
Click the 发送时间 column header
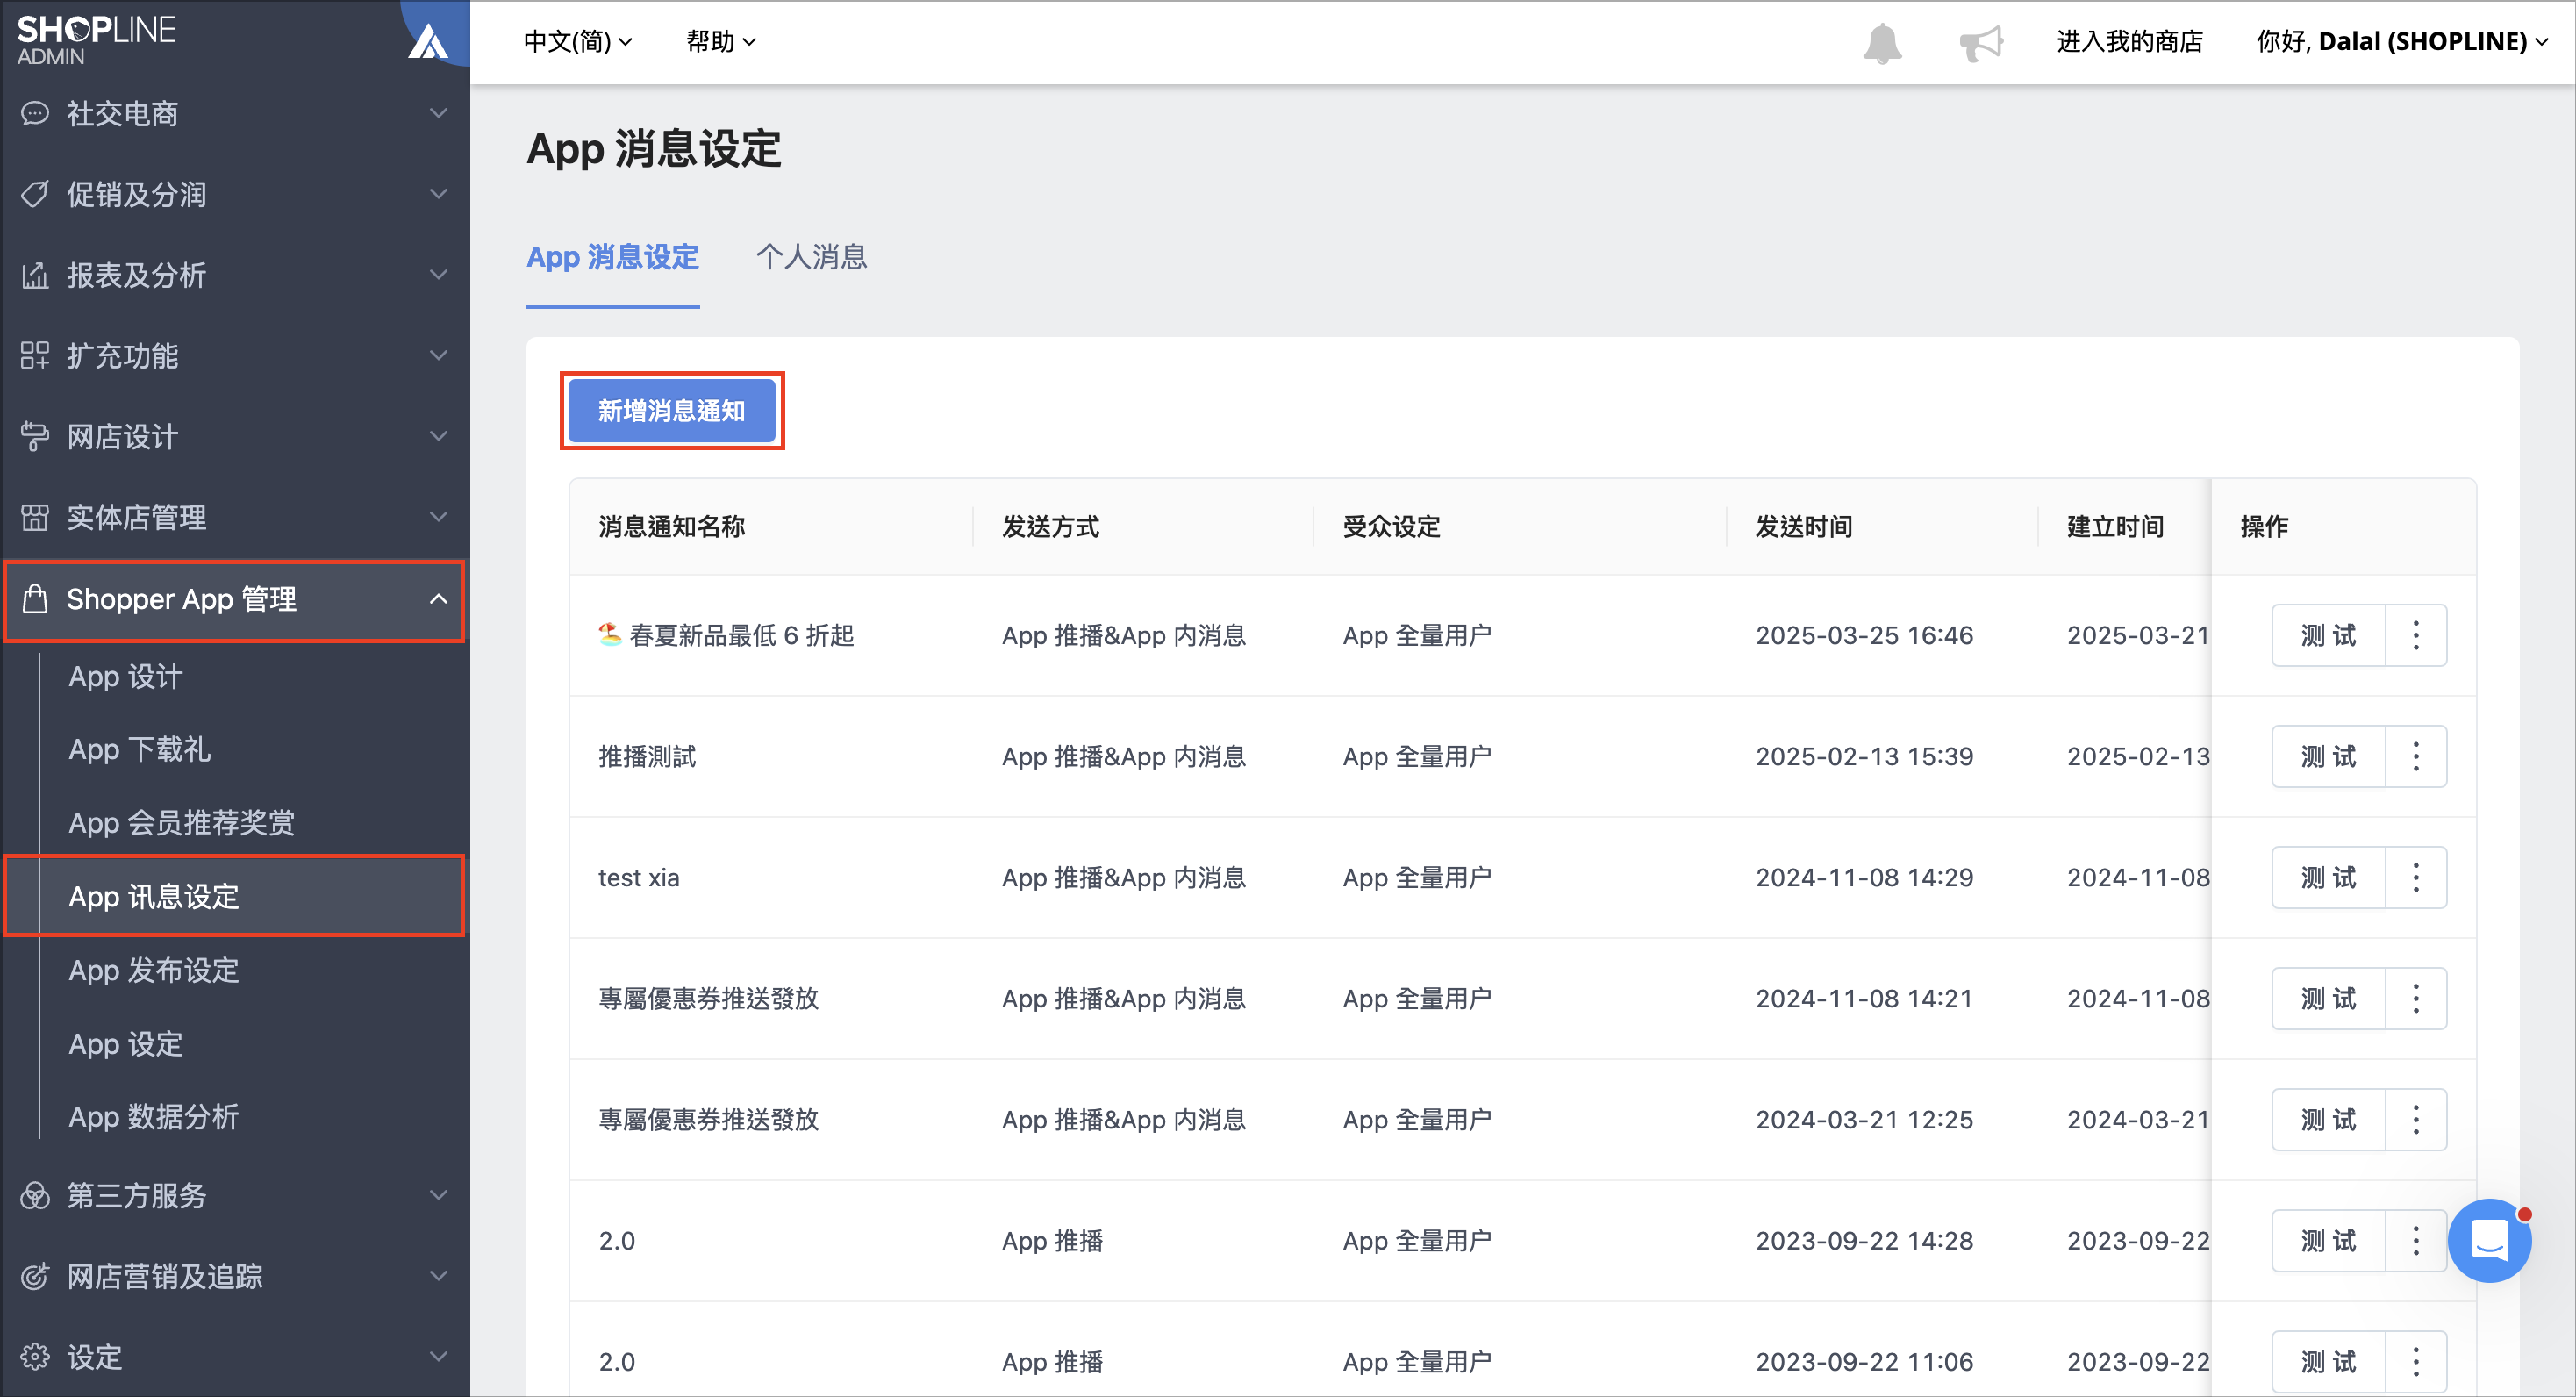[1804, 527]
